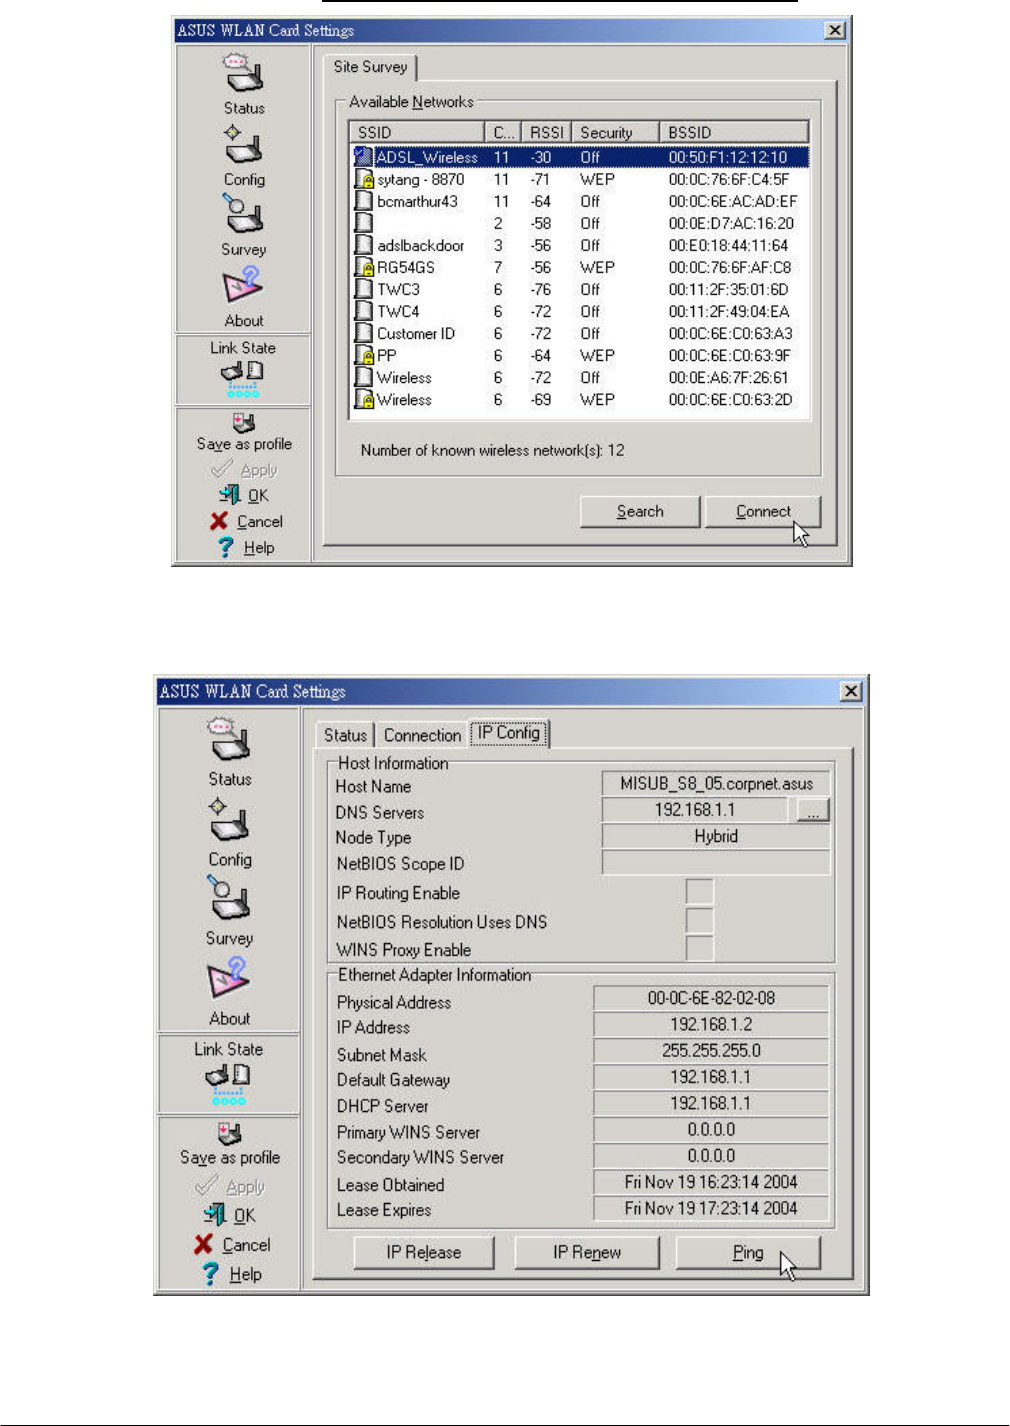The height and width of the screenshot is (1426, 1010).
Task: Click Apply in Site Survey window sidebar
Action: pyautogui.click(x=245, y=469)
